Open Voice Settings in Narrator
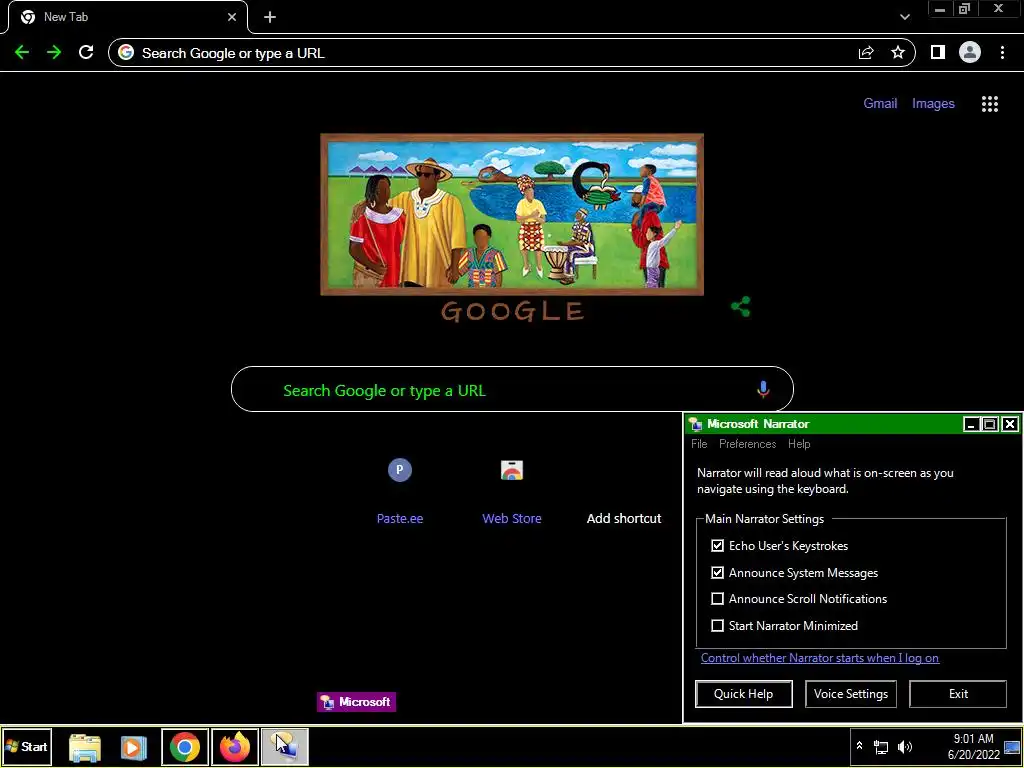Image resolution: width=1024 pixels, height=768 pixels. [851, 694]
